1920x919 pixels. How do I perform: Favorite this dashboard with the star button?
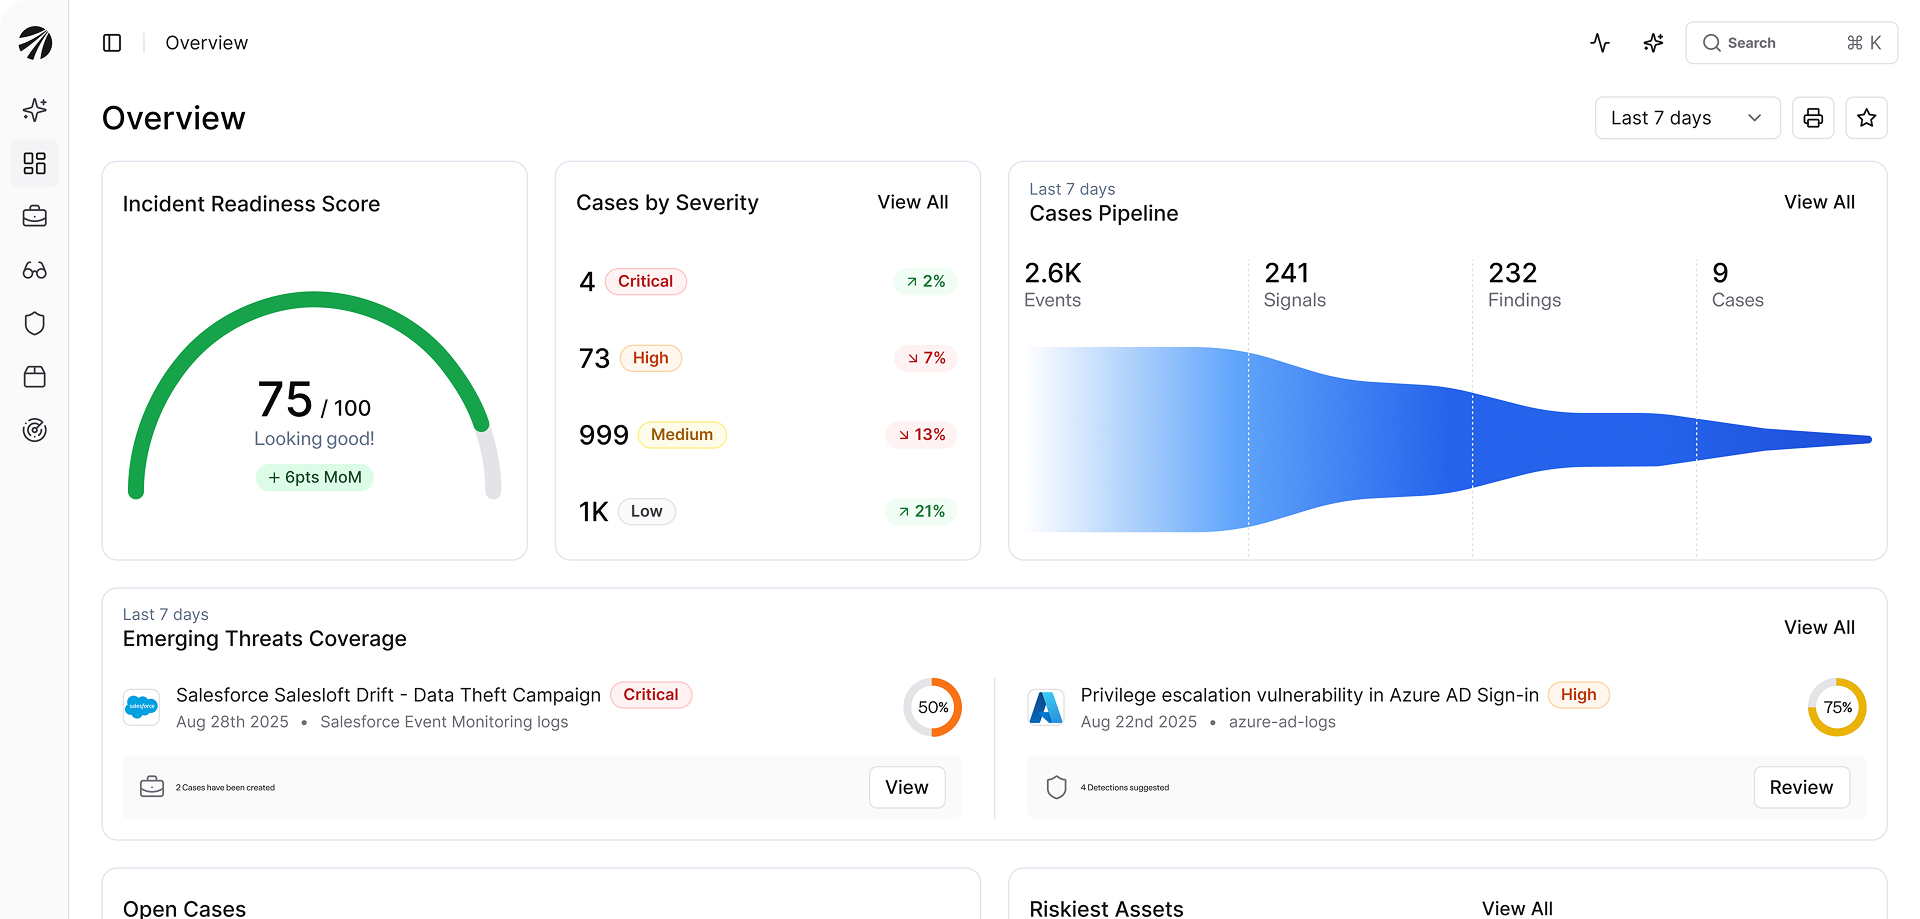1866,118
